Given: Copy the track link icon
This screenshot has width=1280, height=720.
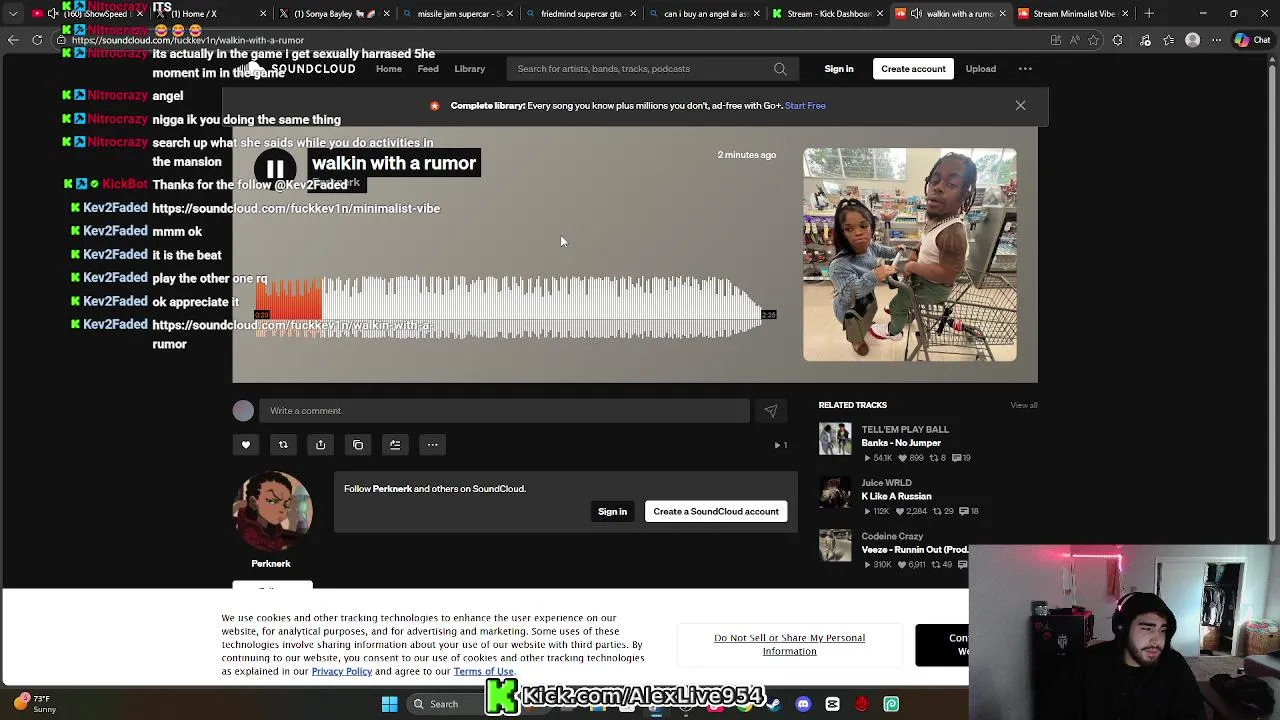Looking at the screenshot, I should (x=358, y=445).
